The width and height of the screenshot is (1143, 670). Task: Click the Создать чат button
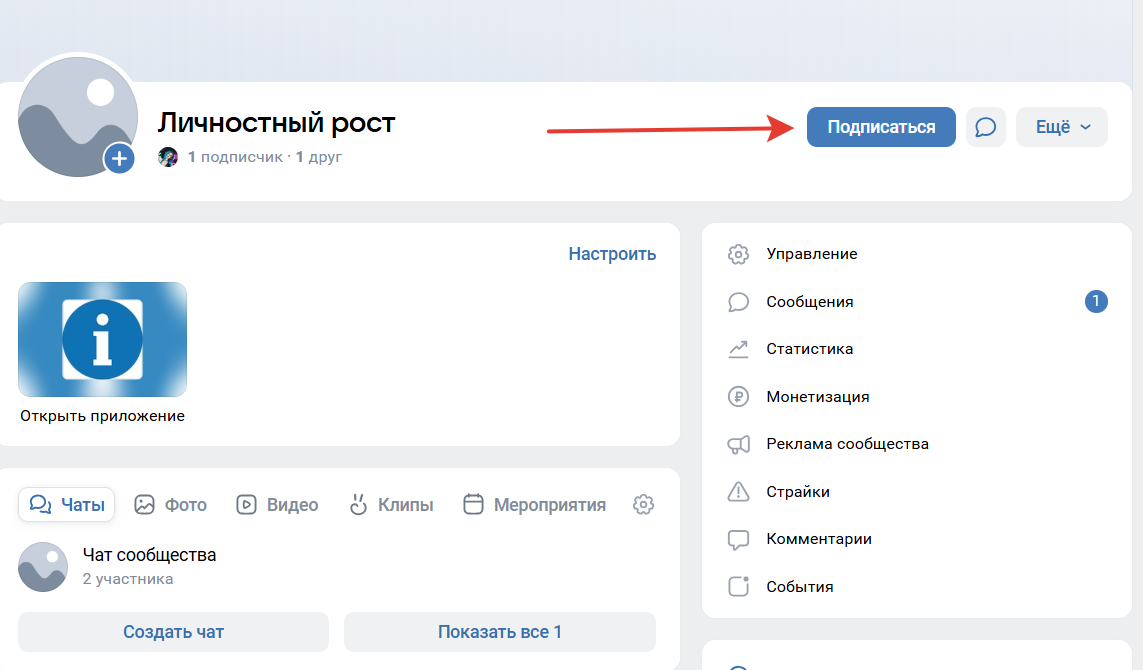pyautogui.click(x=172, y=631)
